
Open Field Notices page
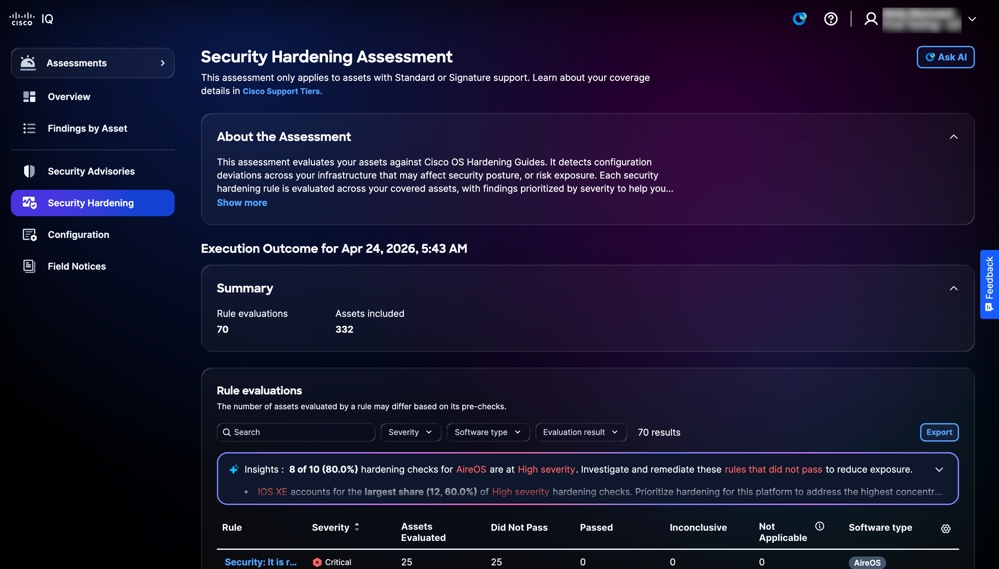click(76, 266)
